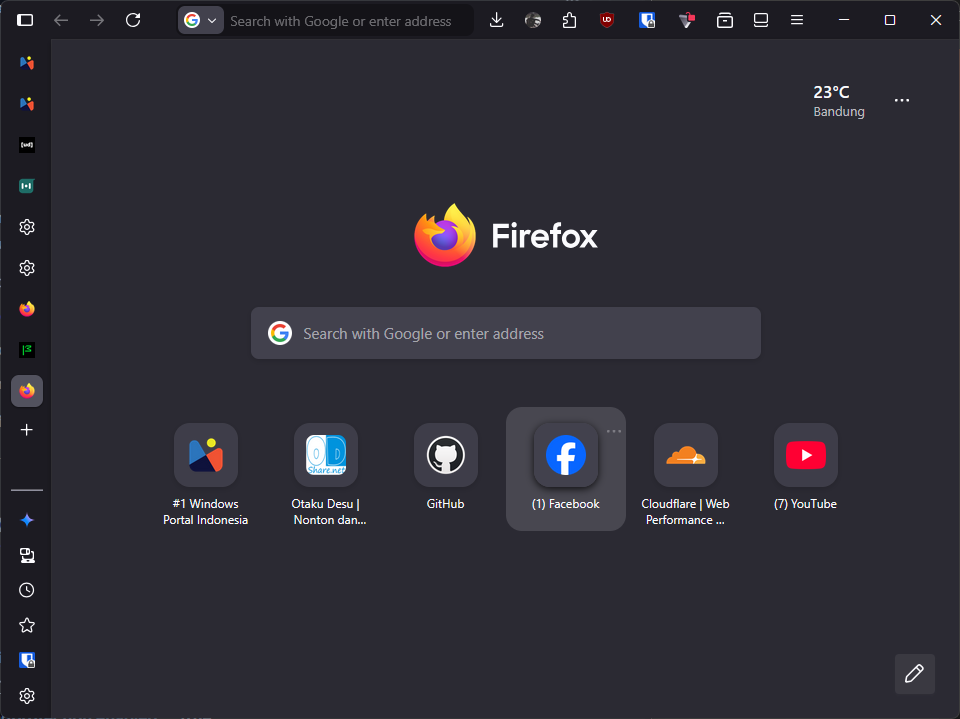Click the pencil customize new tab button
The width and height of the screenshot is (960, 719).
point(914,674)
